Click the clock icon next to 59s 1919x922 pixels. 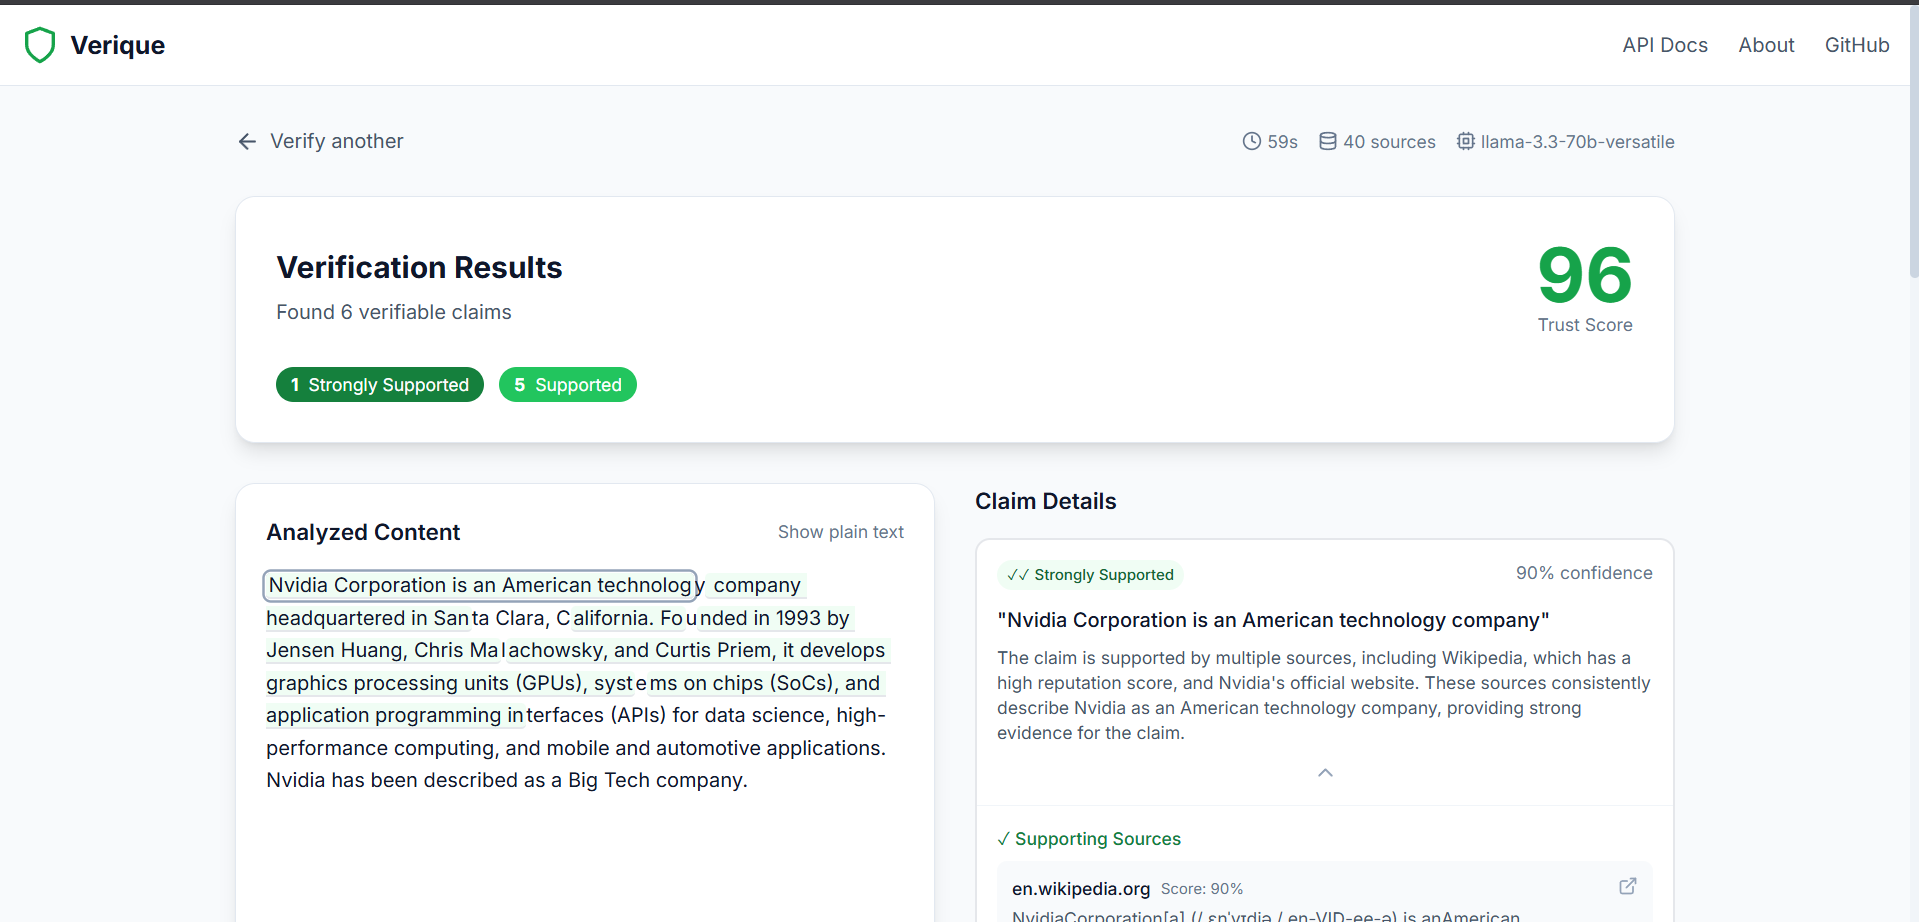coord(1251,142)
